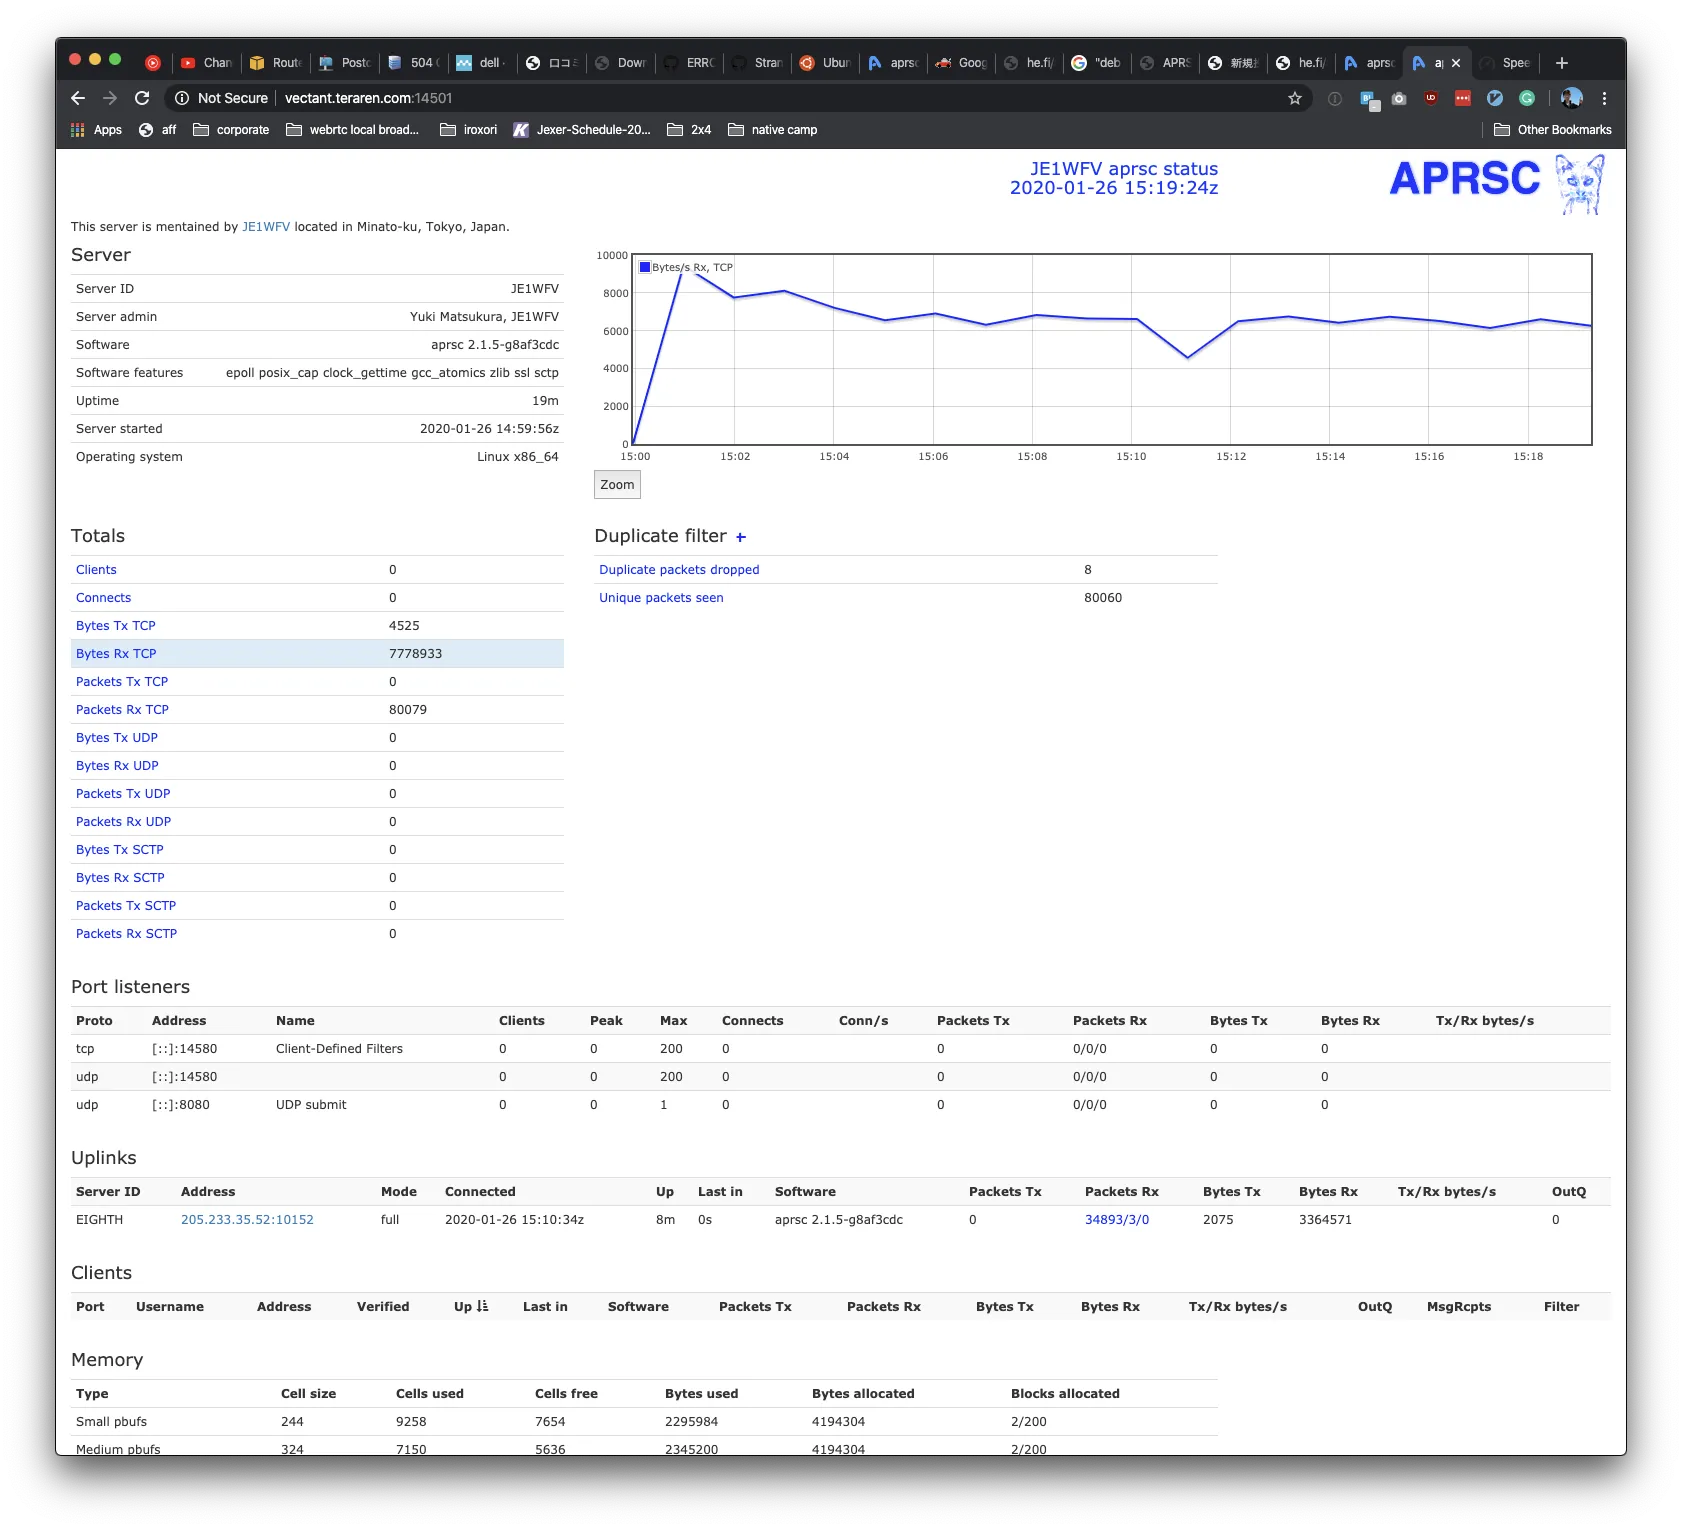
Task: Click the back navigation arrow
Action: [78, 98]
